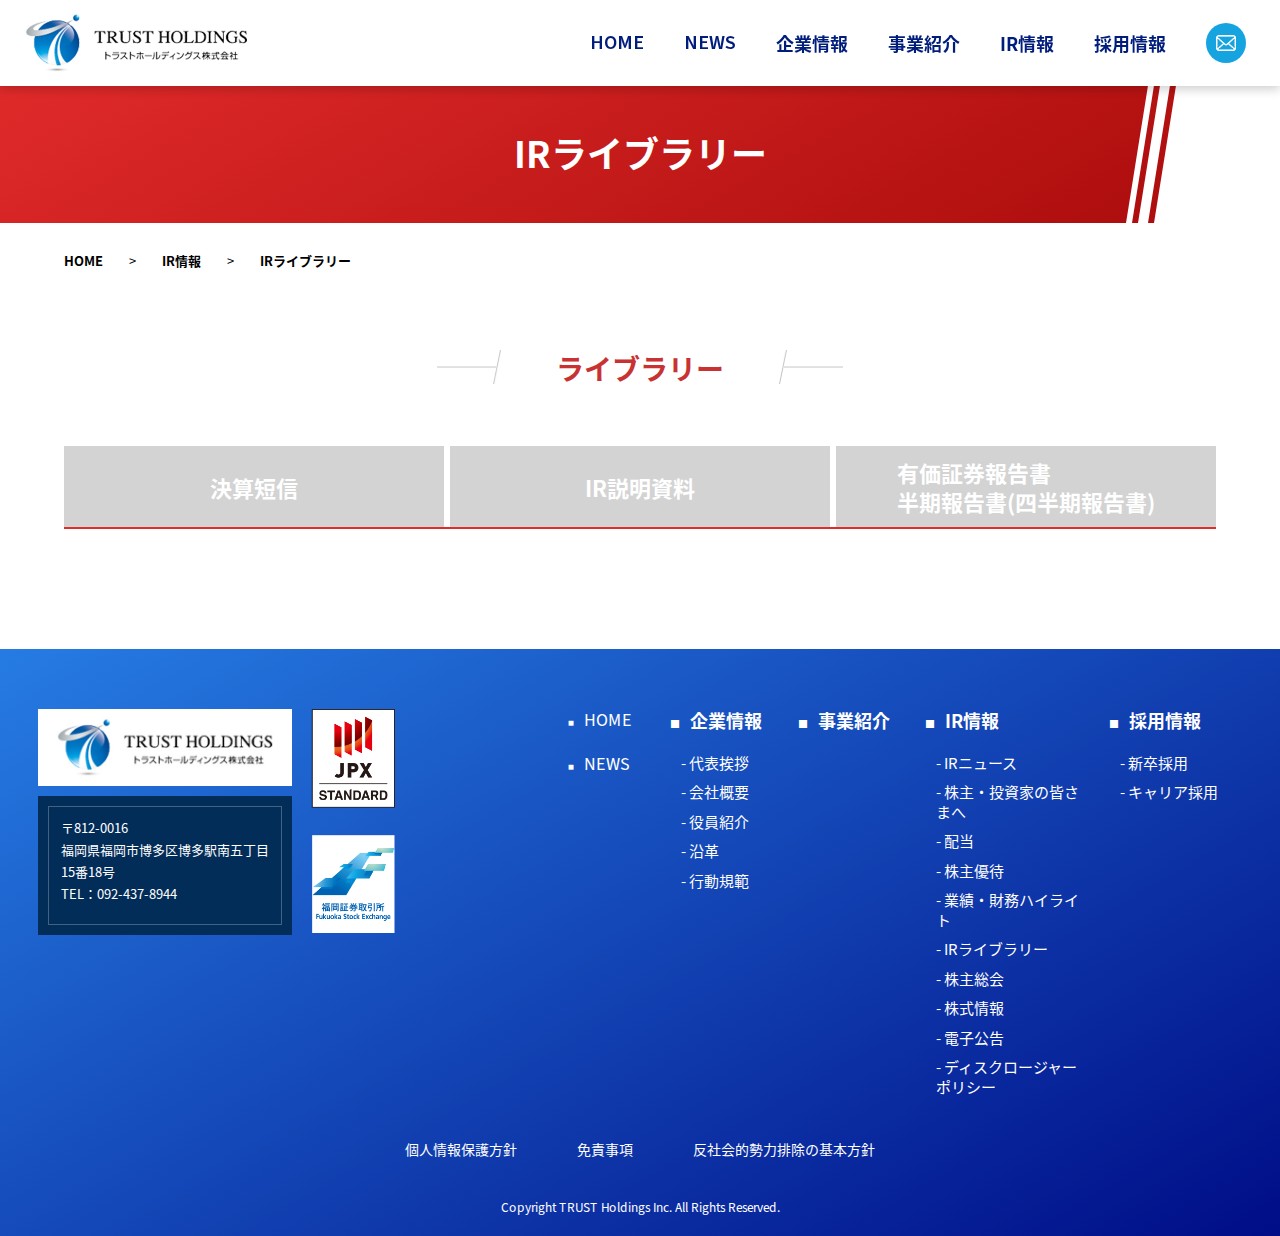Image resolution: width=1280 pixels, height=1236 pixels.
Task: Open 企業情報 in the top navigation
Action: 812,44
